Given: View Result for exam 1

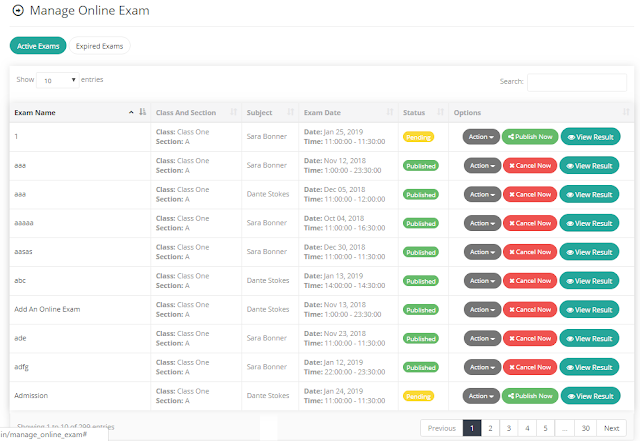Looking at the screenshot, I should 591,137.
